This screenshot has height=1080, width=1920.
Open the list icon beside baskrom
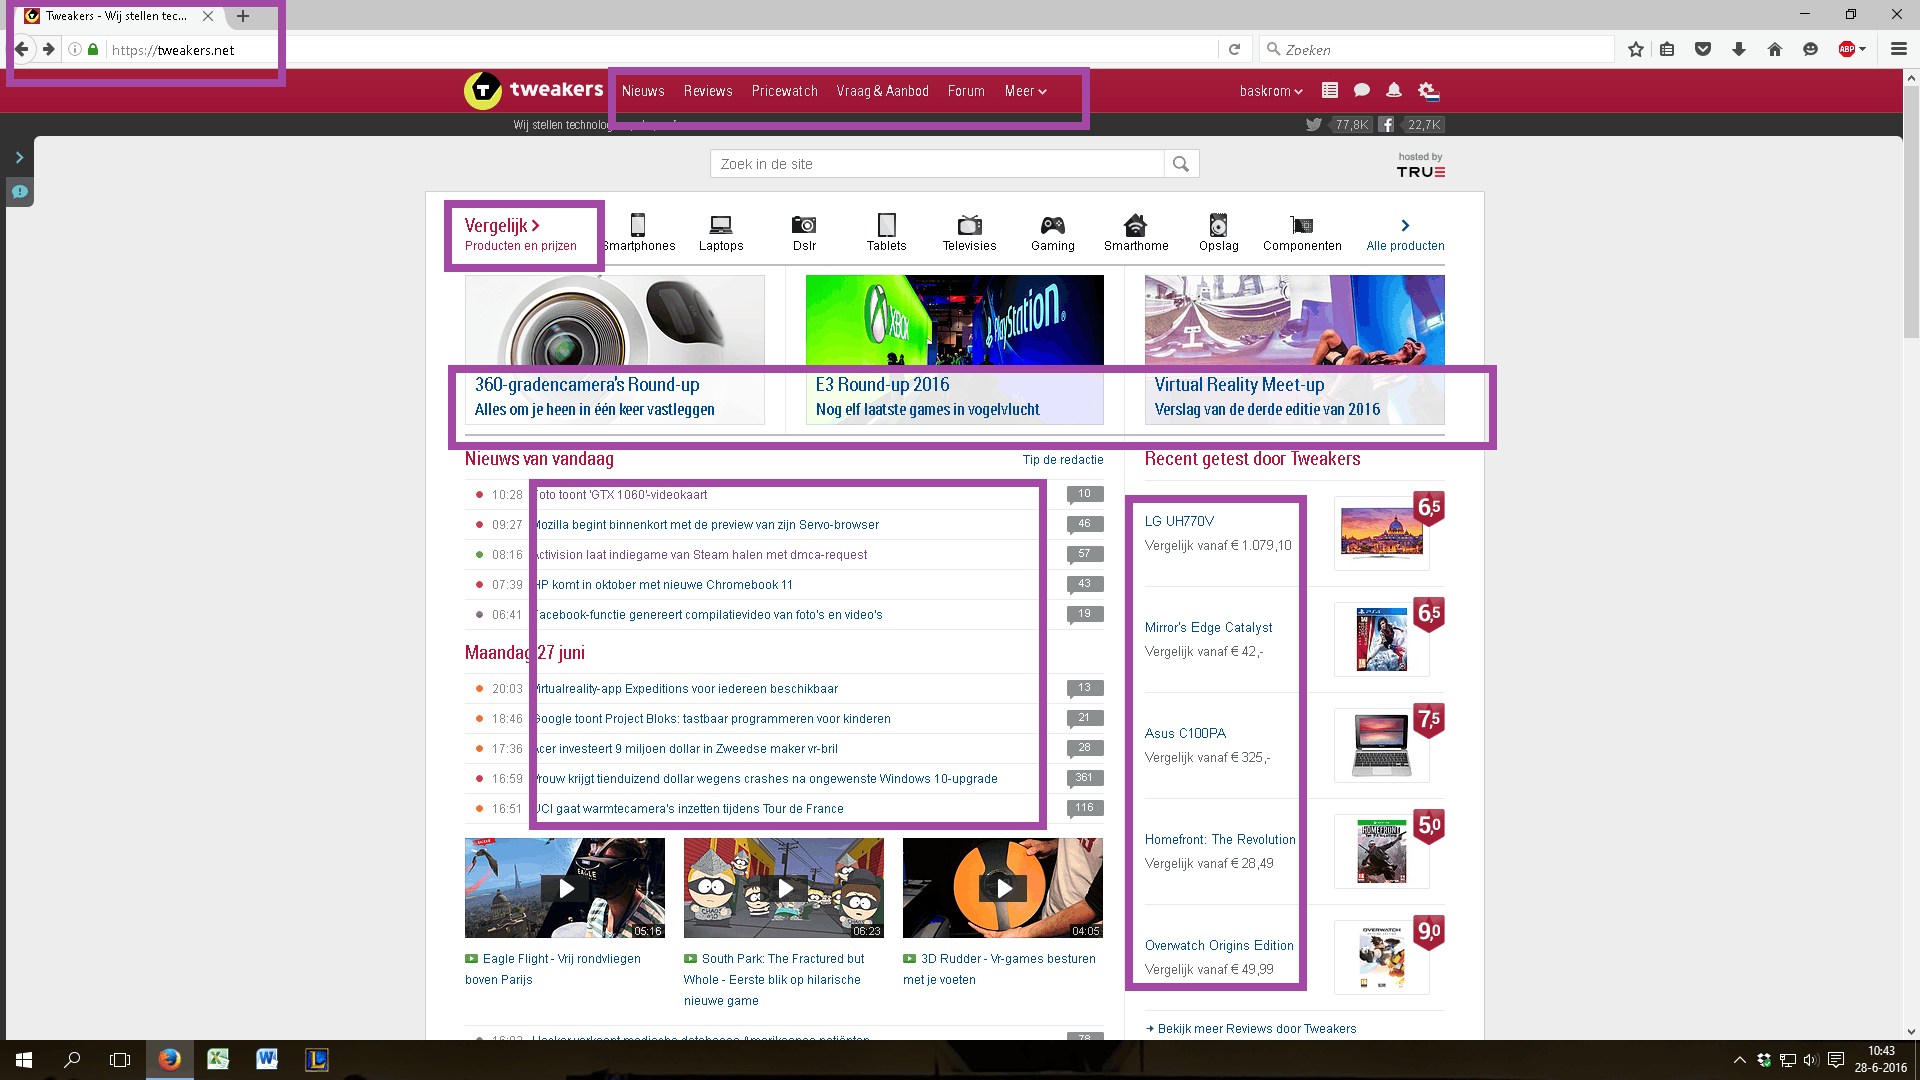click(x=1329, y=90)
